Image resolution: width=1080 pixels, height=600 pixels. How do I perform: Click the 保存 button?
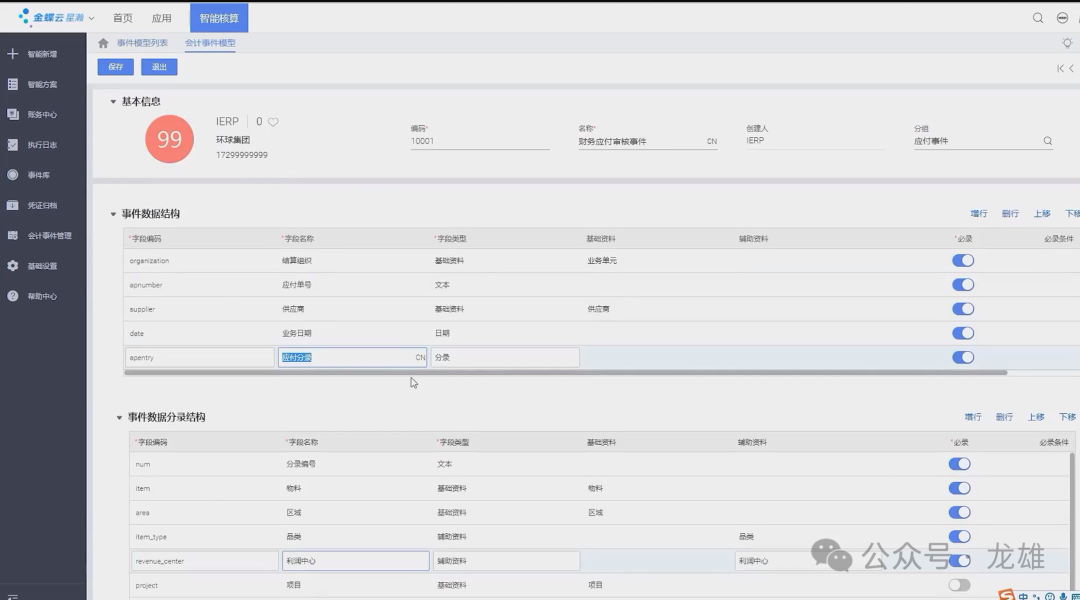(115, 67)
